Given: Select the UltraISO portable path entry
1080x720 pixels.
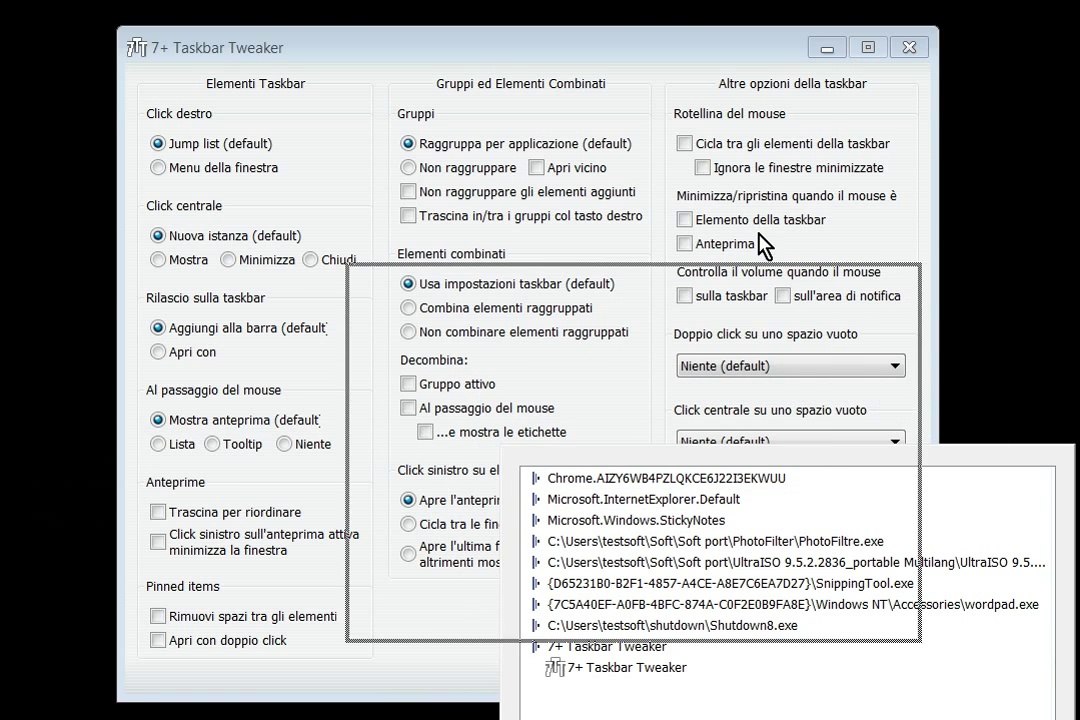Looking at the screenshot, I should (796, 562).
